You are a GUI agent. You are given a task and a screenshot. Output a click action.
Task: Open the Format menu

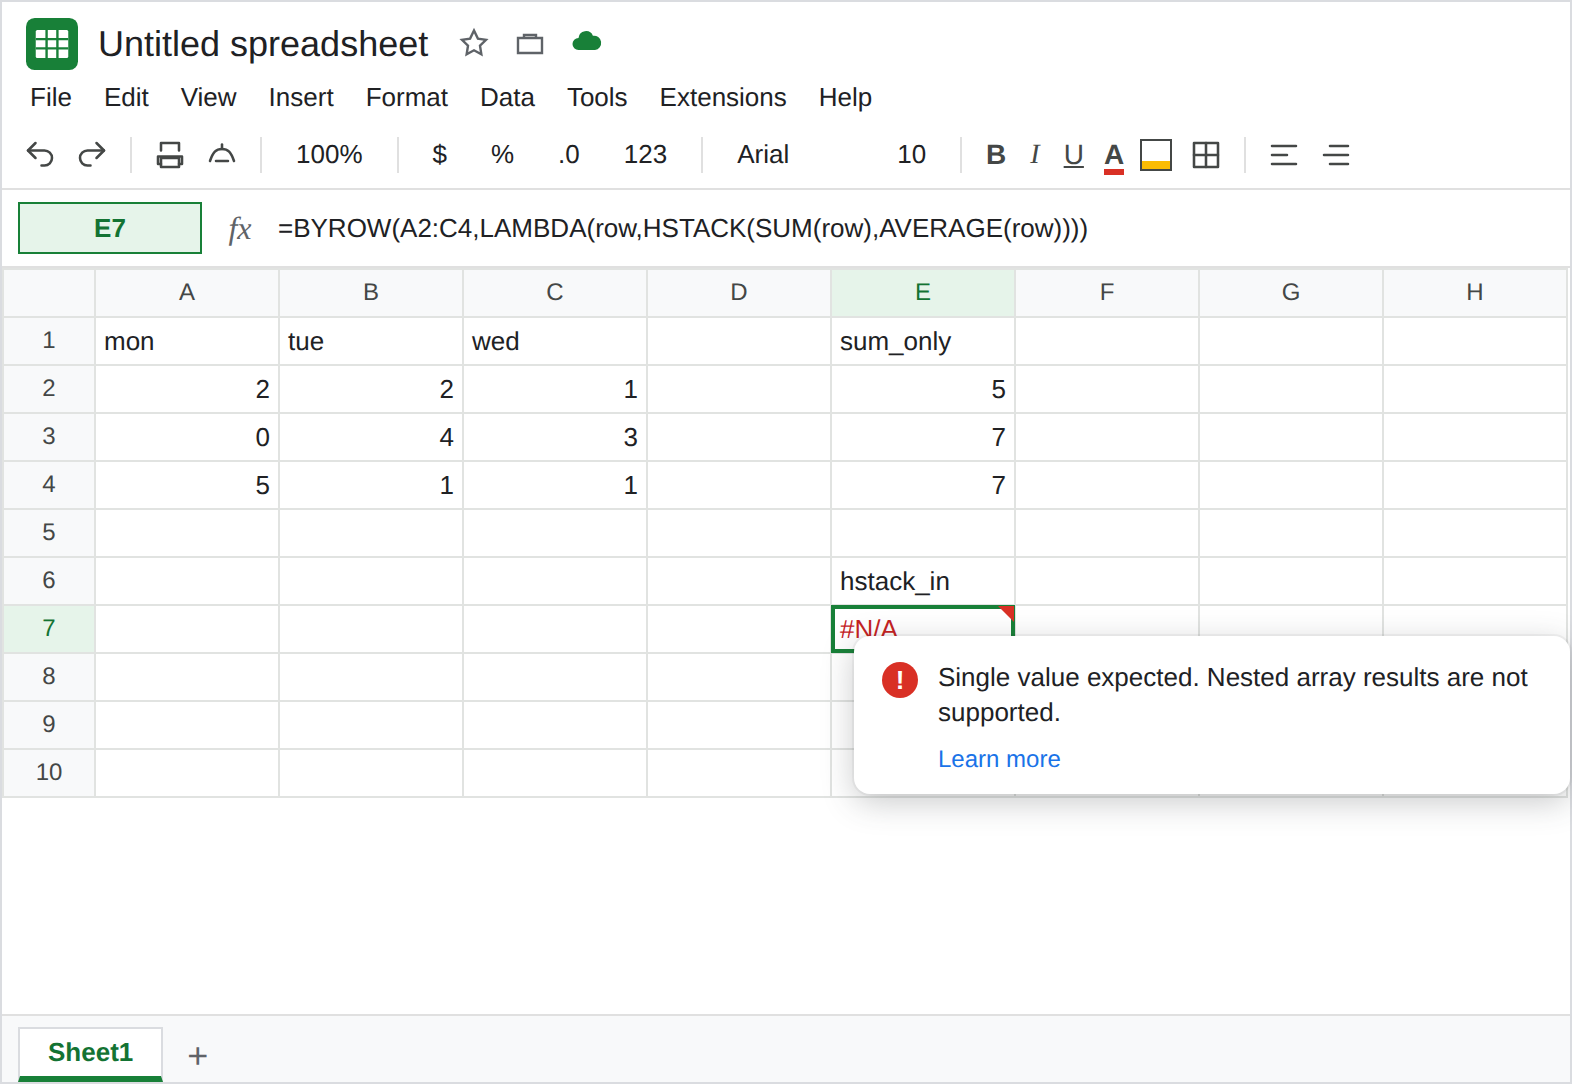tap(407, 97)
